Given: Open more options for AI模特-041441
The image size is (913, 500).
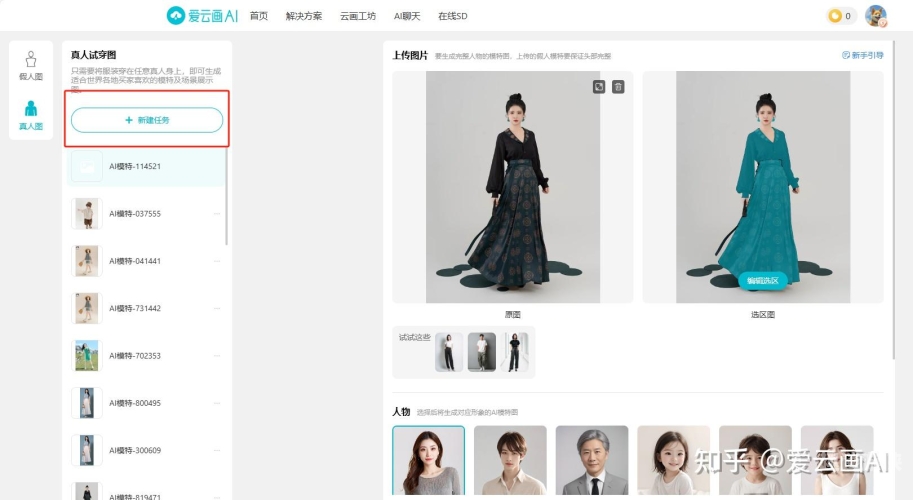Looking at the screenshot, I should pos(217,261).
